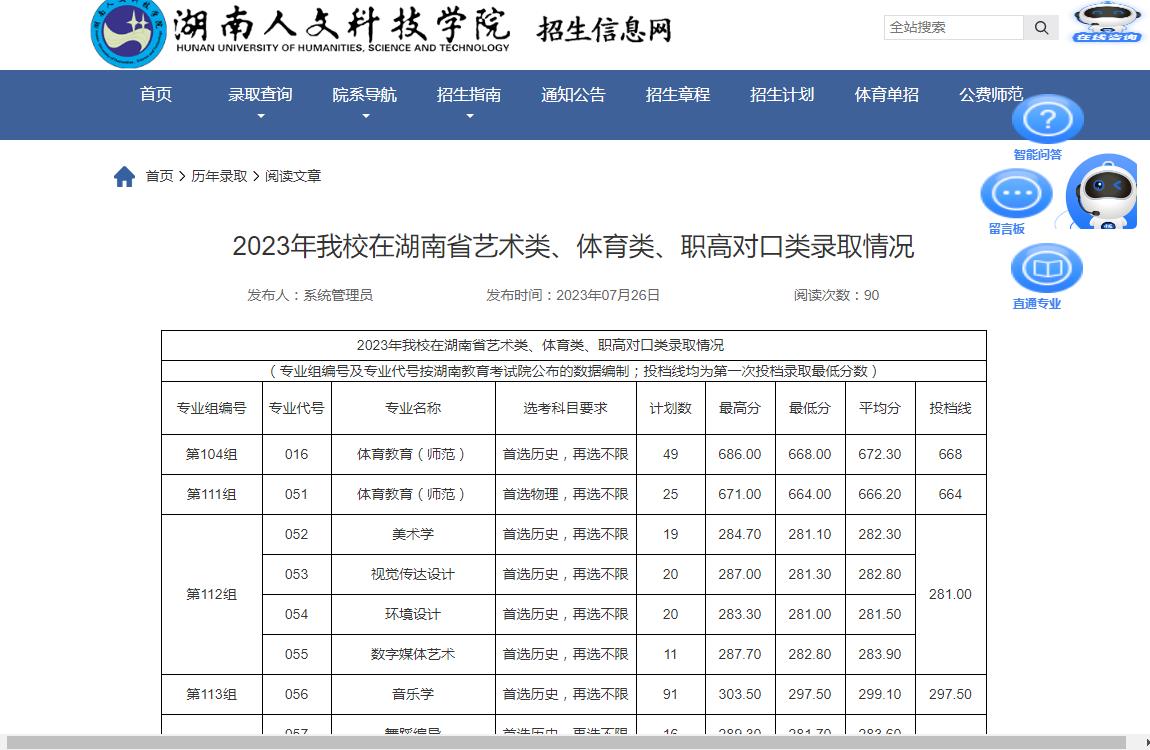Image resolution: width=1150 pixels, height=750 pixels.
Task: Click 阅读文章 breadcrumb text
Action: point(293,176)
